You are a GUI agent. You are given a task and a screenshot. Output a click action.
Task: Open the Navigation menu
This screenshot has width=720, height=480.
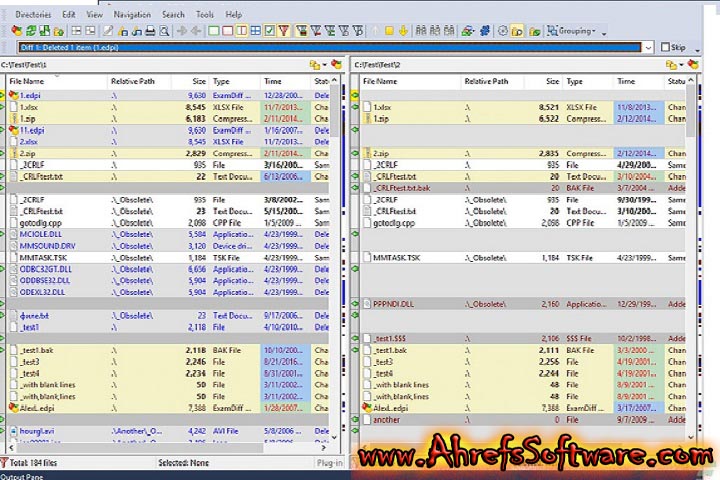point(132,15)
